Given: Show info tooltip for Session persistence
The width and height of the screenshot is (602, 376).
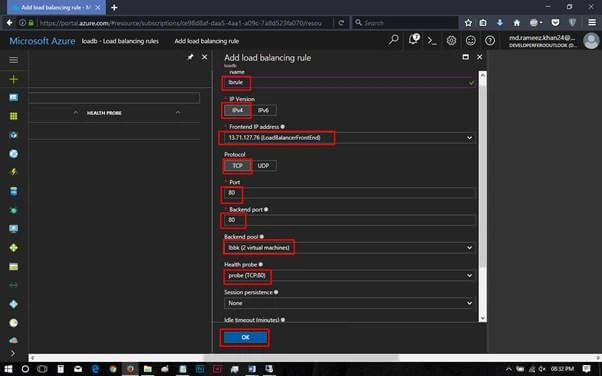Looking at the screenshot, I should [276, 292].
